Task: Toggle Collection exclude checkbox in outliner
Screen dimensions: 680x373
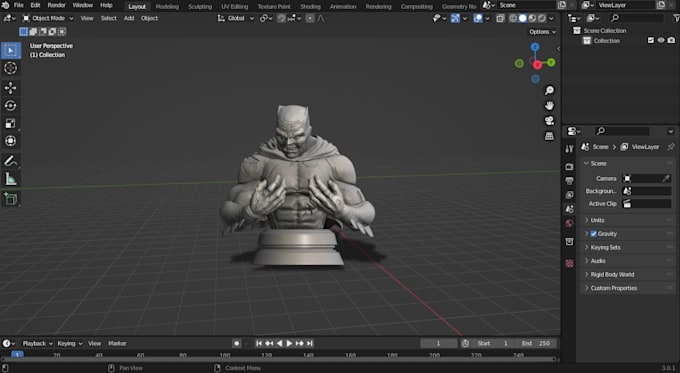Action: [651, 40]
